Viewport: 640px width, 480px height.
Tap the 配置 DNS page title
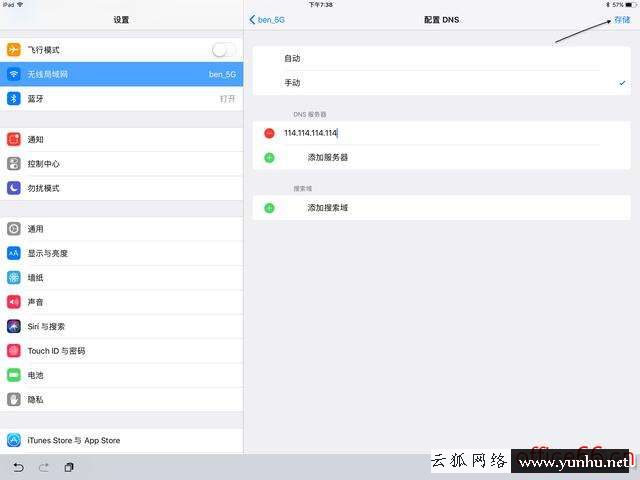coord(441,20)
